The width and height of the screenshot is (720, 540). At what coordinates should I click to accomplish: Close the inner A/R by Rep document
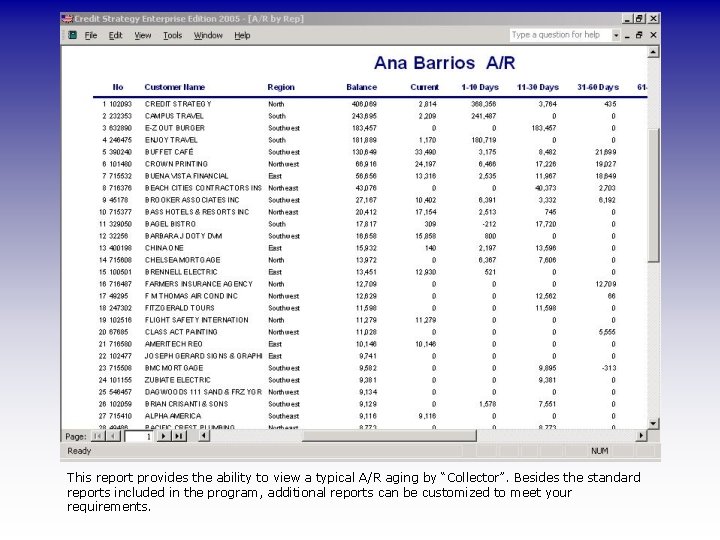pos(653,35)
